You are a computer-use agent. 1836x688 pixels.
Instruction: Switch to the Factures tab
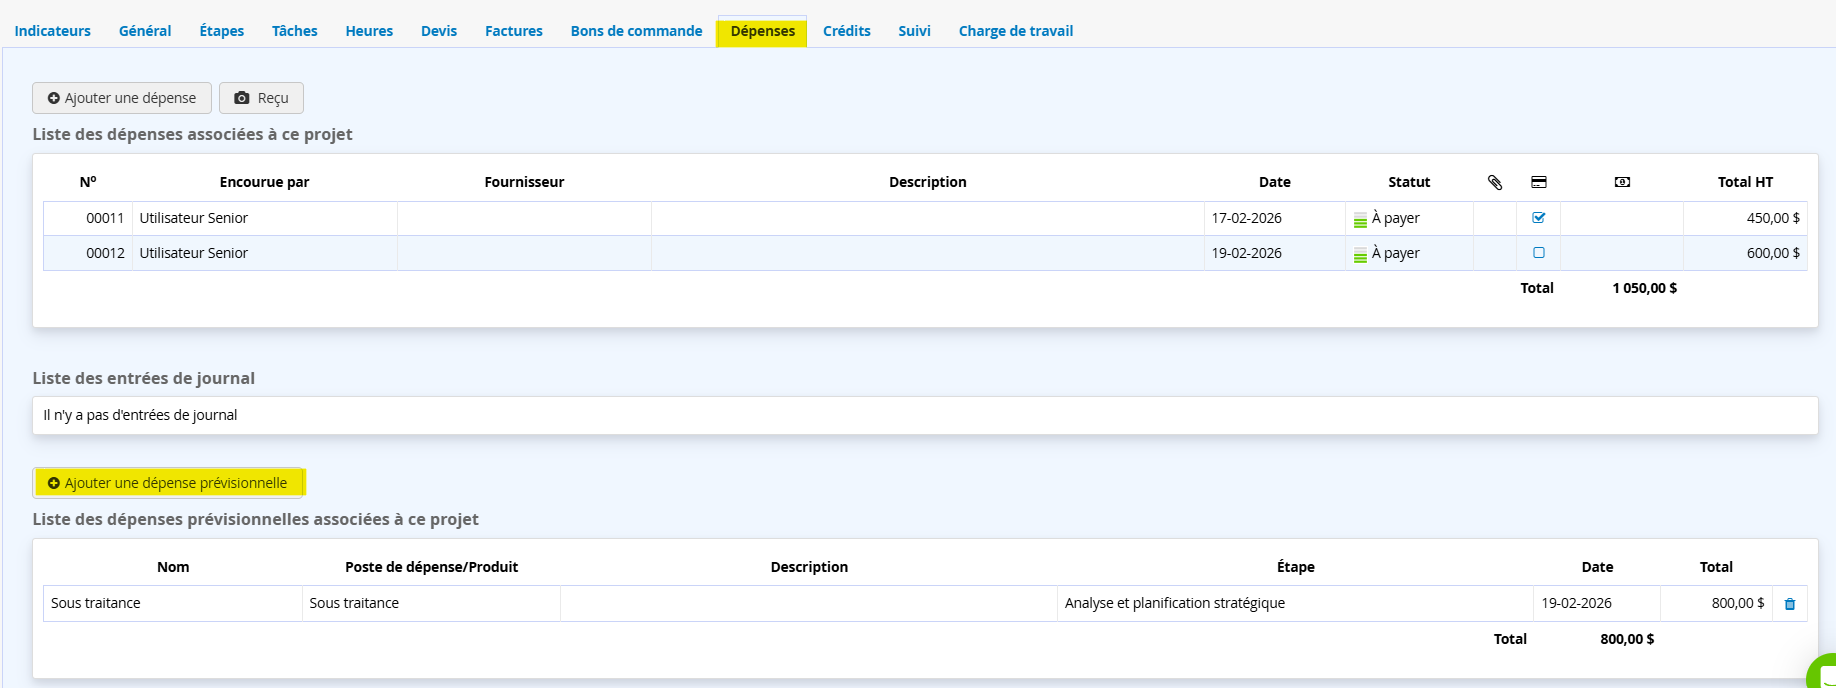(x=513, y=31)
